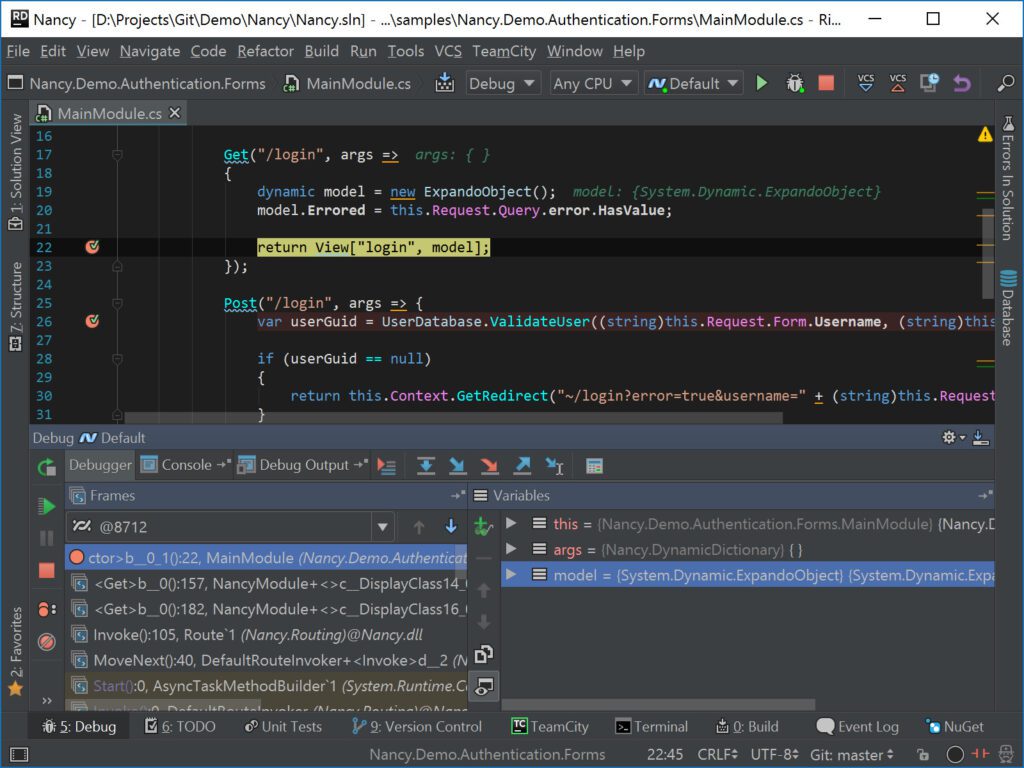The image size is (1024, 768).
Task: Open Database side panel
Action: [x=1008, y=307]
